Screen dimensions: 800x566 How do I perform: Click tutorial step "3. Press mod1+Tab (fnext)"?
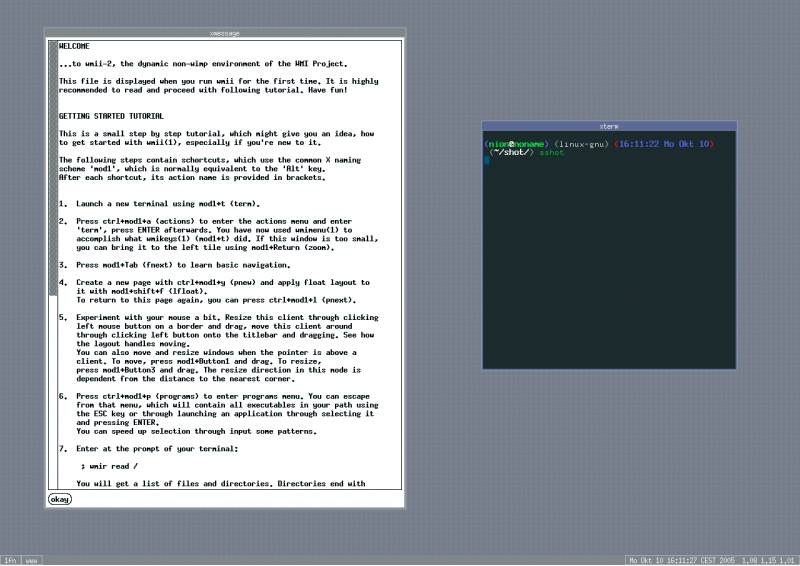[174, 265]
